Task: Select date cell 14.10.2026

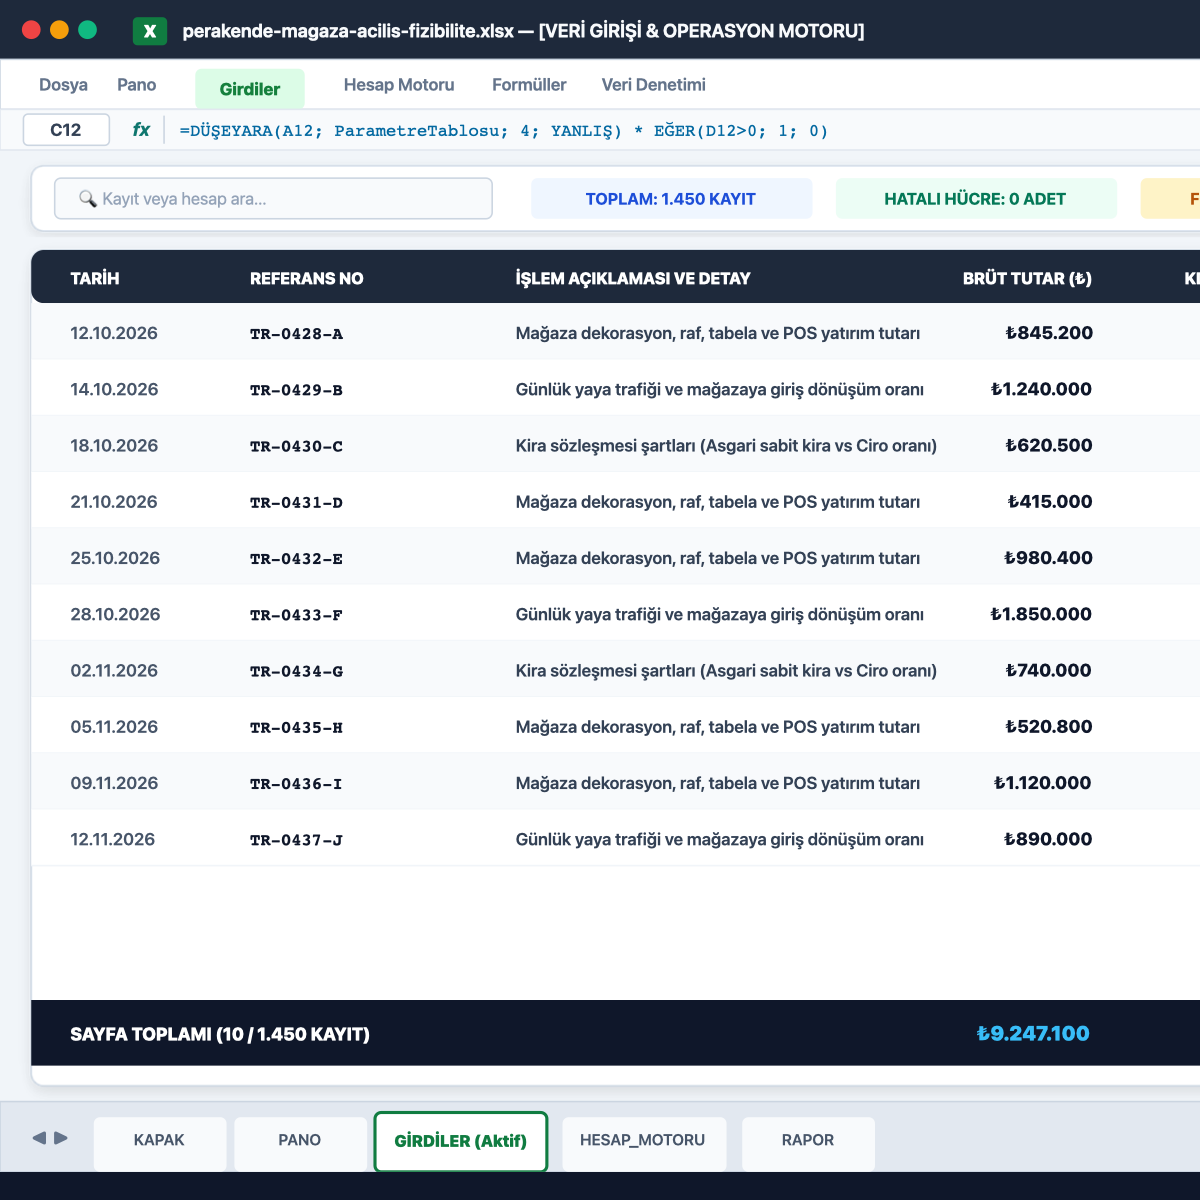Action: click(x=114, y=389)
